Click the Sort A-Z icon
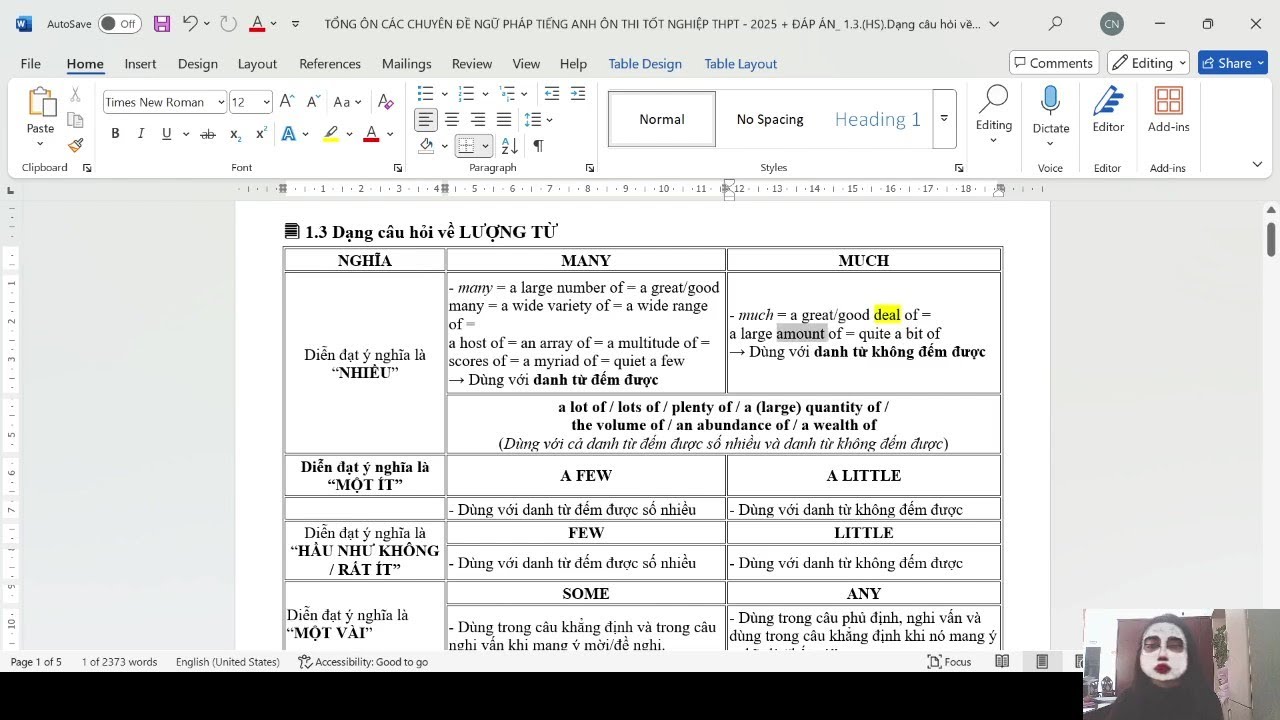Viewport: 1280px width, 720px height. click(x=510, y=146)
